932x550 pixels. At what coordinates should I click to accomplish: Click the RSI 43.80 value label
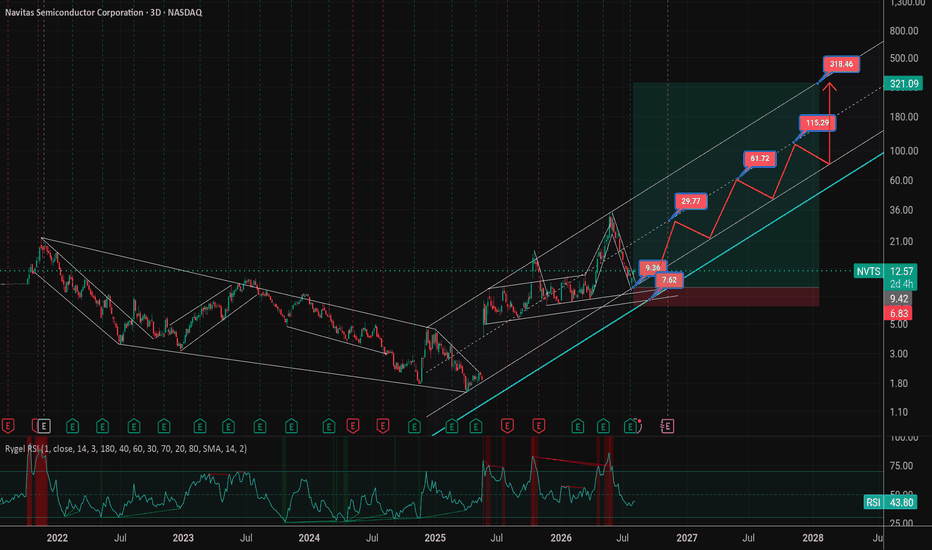click(890, 502)
